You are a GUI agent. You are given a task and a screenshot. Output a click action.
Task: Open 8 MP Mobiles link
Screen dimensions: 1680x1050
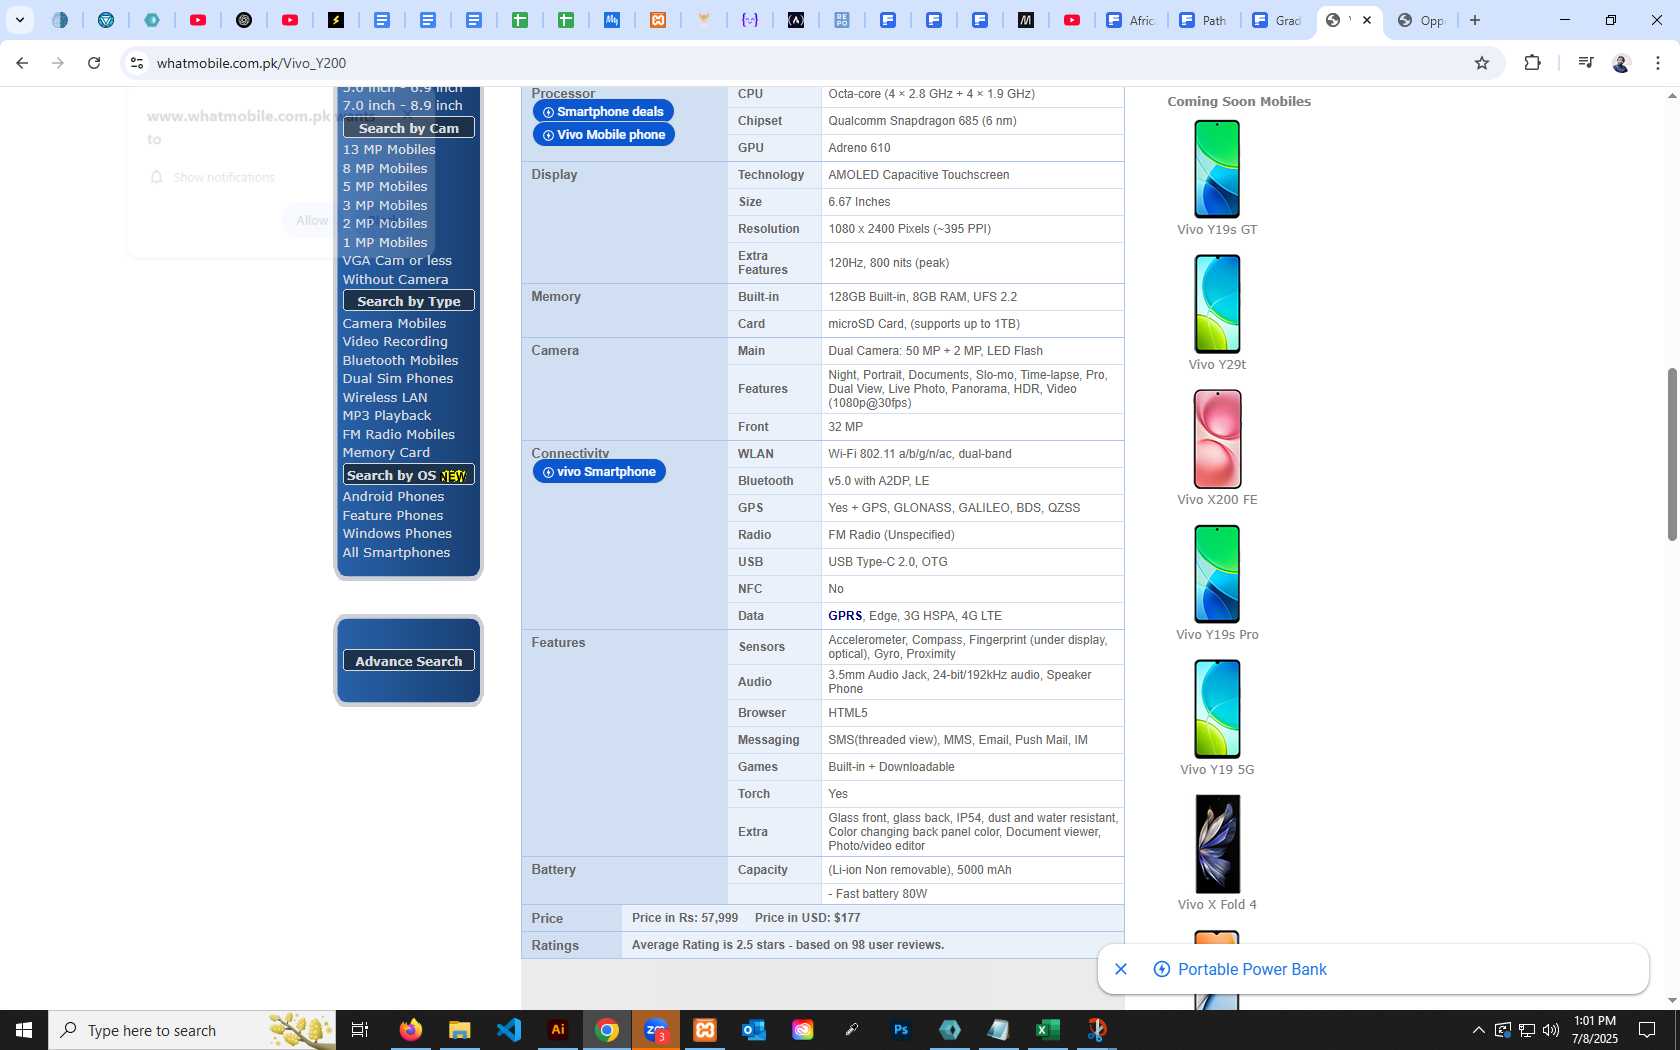point(385,169)
